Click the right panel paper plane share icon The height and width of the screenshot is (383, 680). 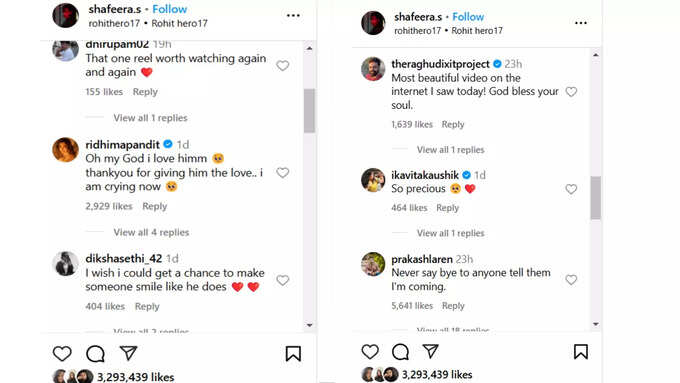[x=430, y=351]
